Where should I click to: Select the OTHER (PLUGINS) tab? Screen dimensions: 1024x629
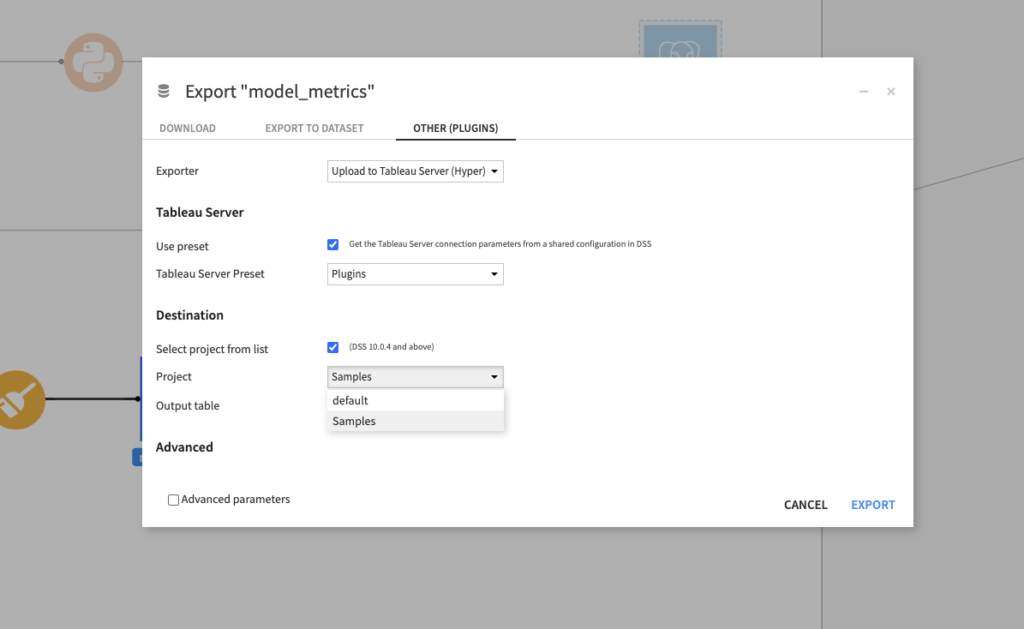click(x=455, y=128)
